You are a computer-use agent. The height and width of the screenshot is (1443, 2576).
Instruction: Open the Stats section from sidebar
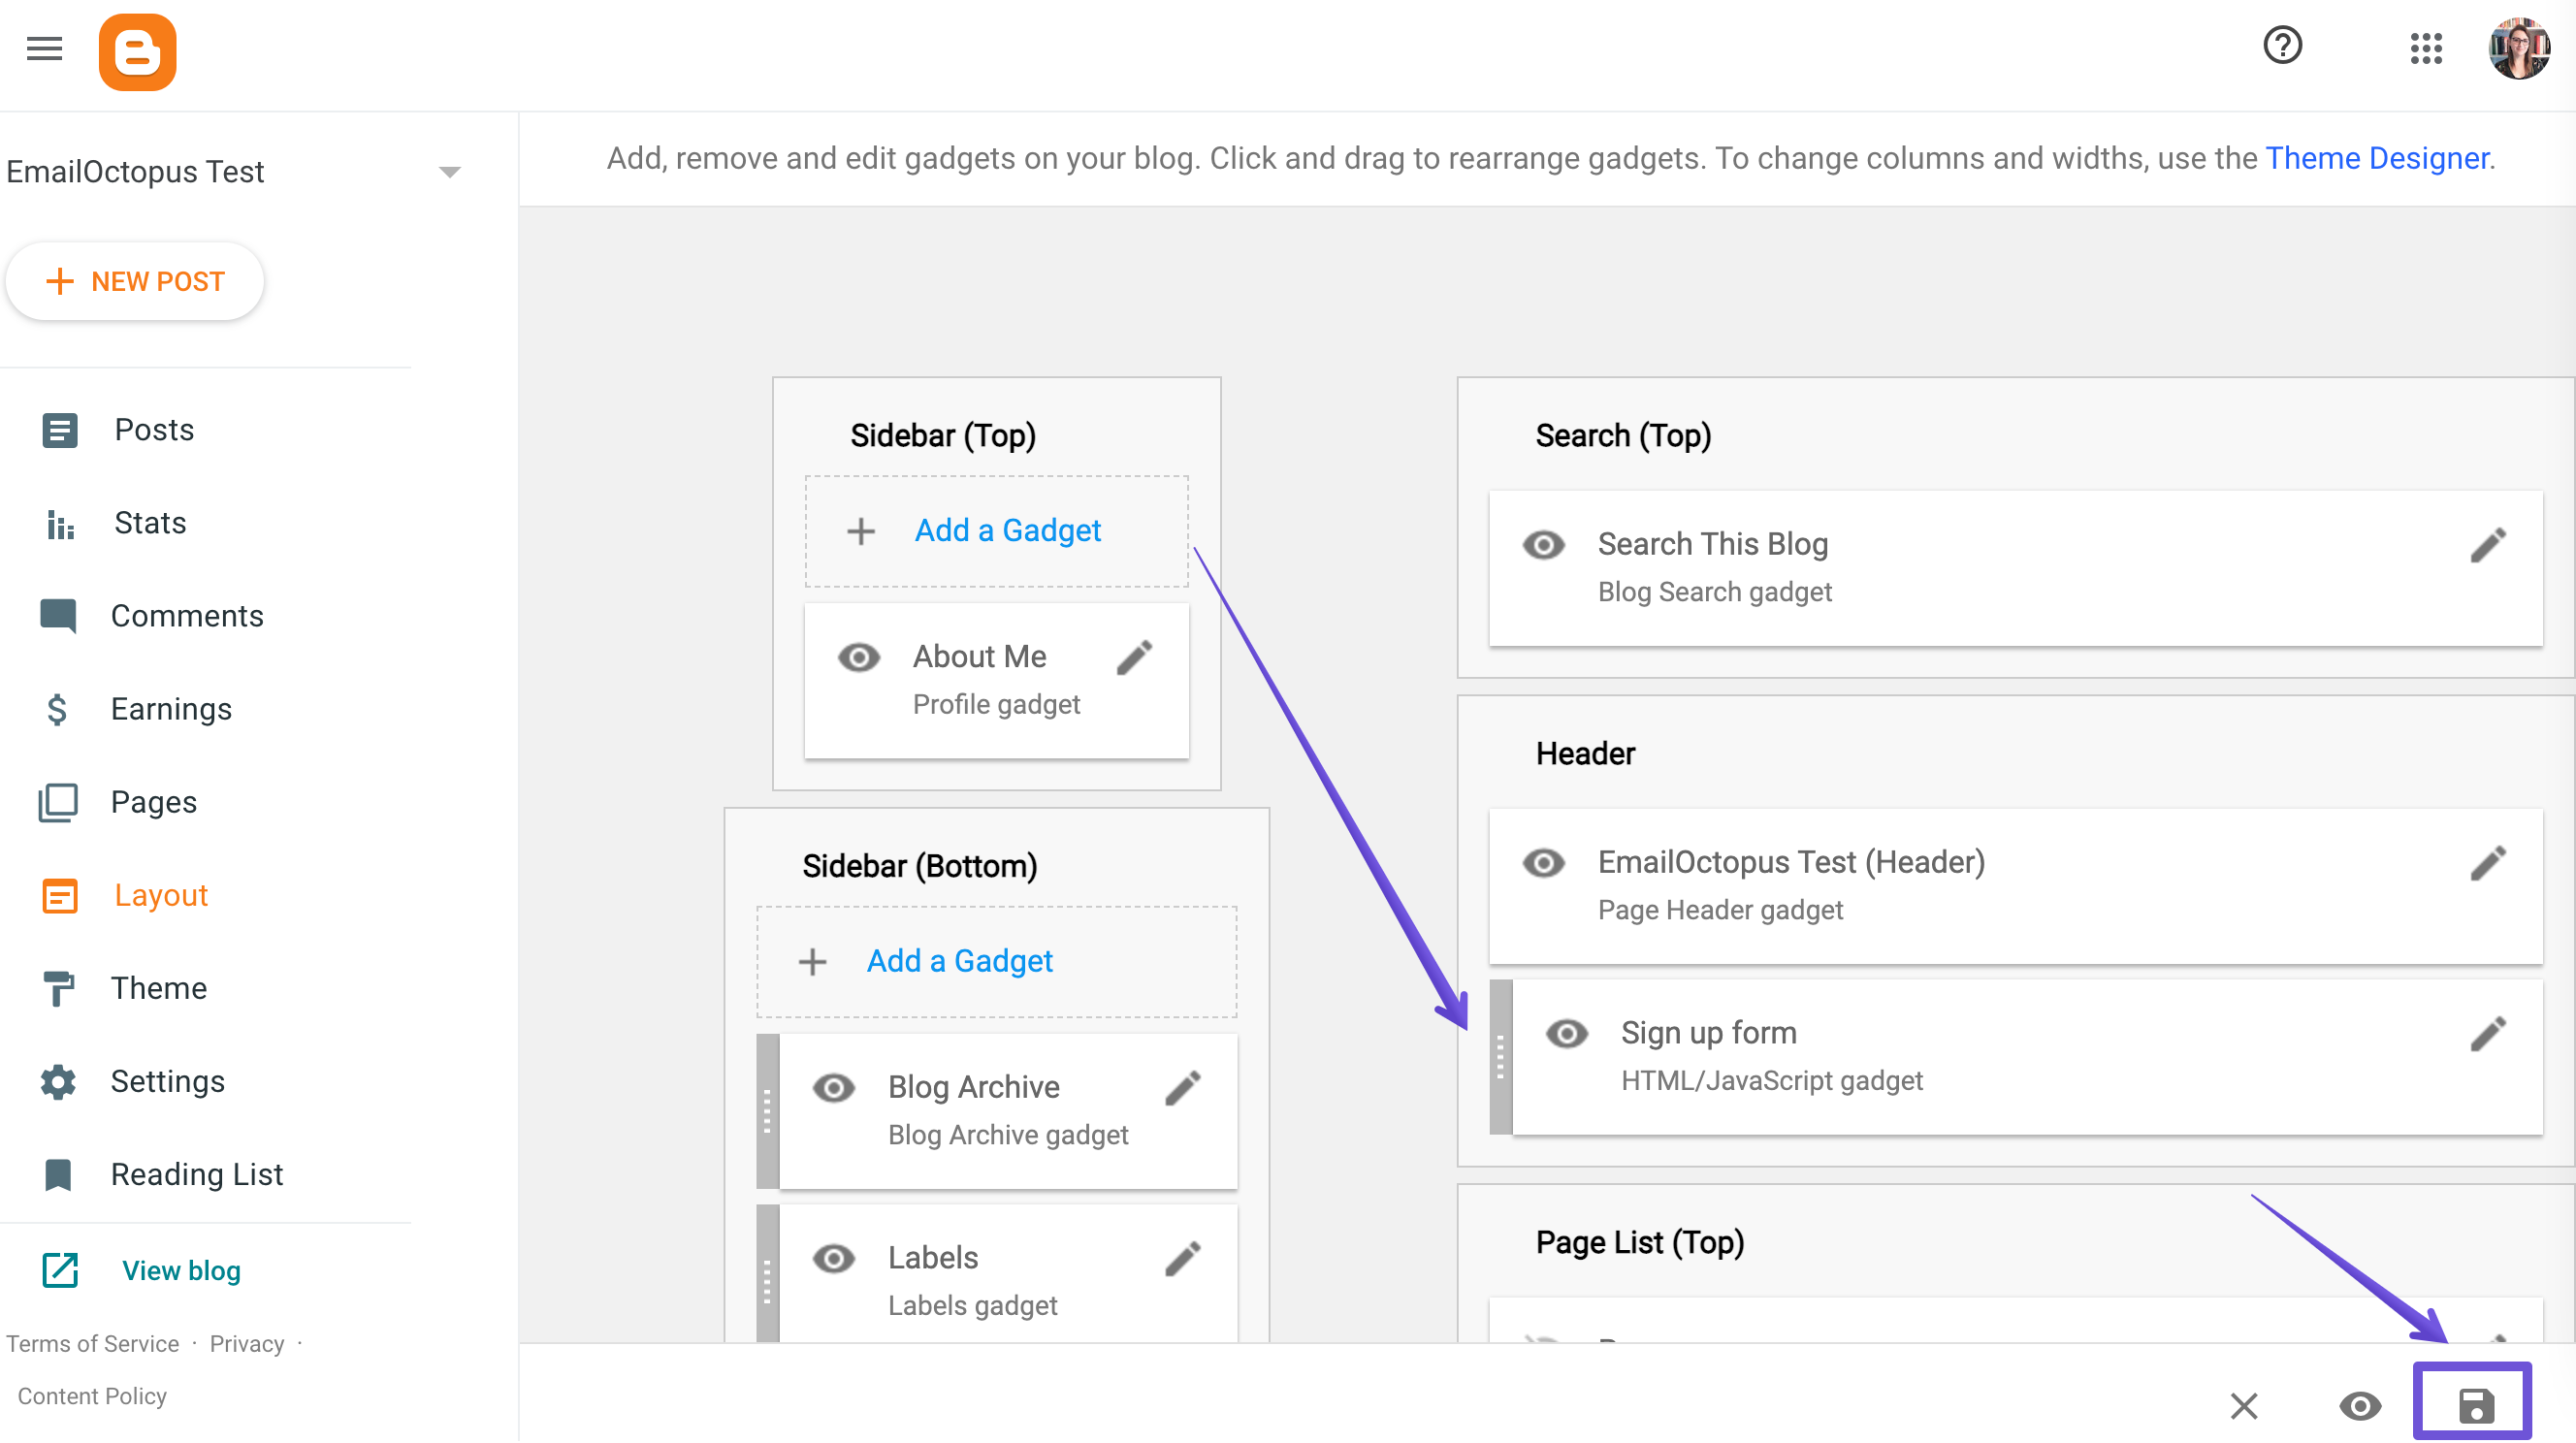150,522
